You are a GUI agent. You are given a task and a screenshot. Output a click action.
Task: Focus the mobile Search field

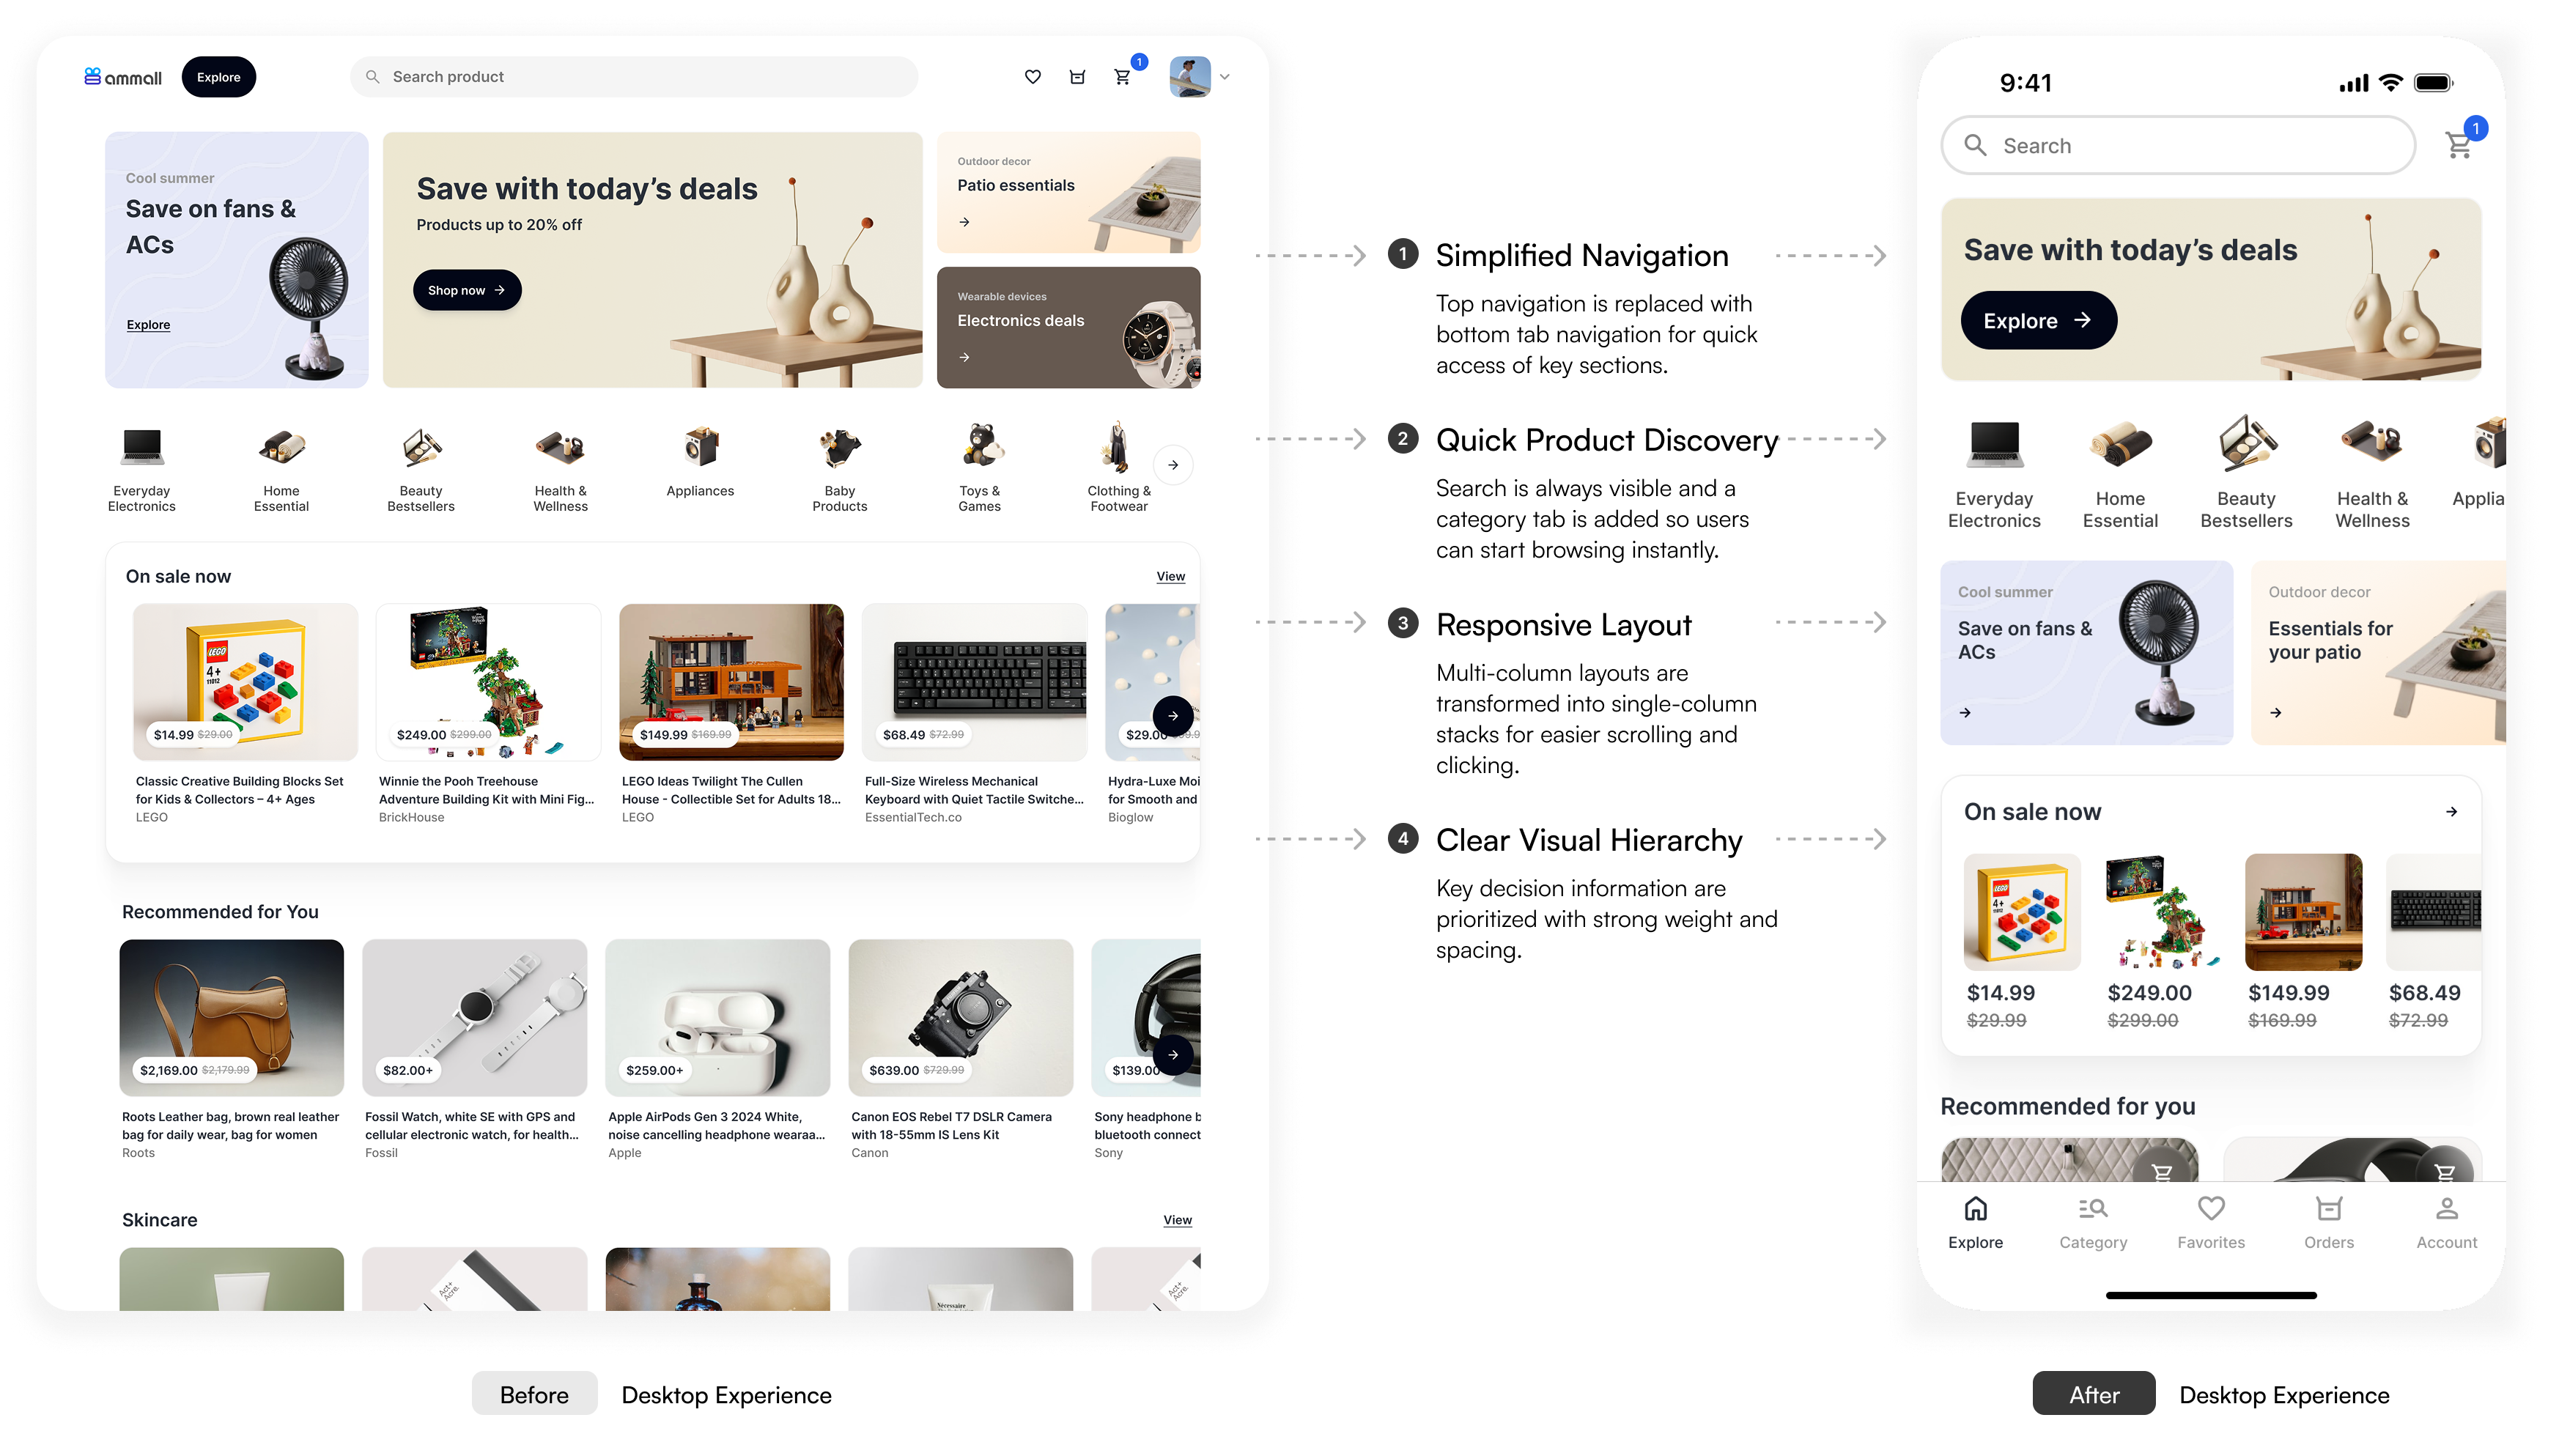(2178, 146)
